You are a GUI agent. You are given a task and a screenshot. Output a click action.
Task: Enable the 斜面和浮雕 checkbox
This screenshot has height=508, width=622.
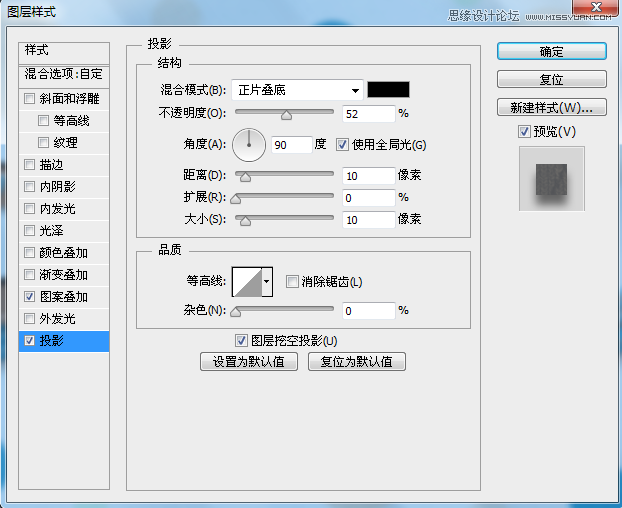(29, 98)
